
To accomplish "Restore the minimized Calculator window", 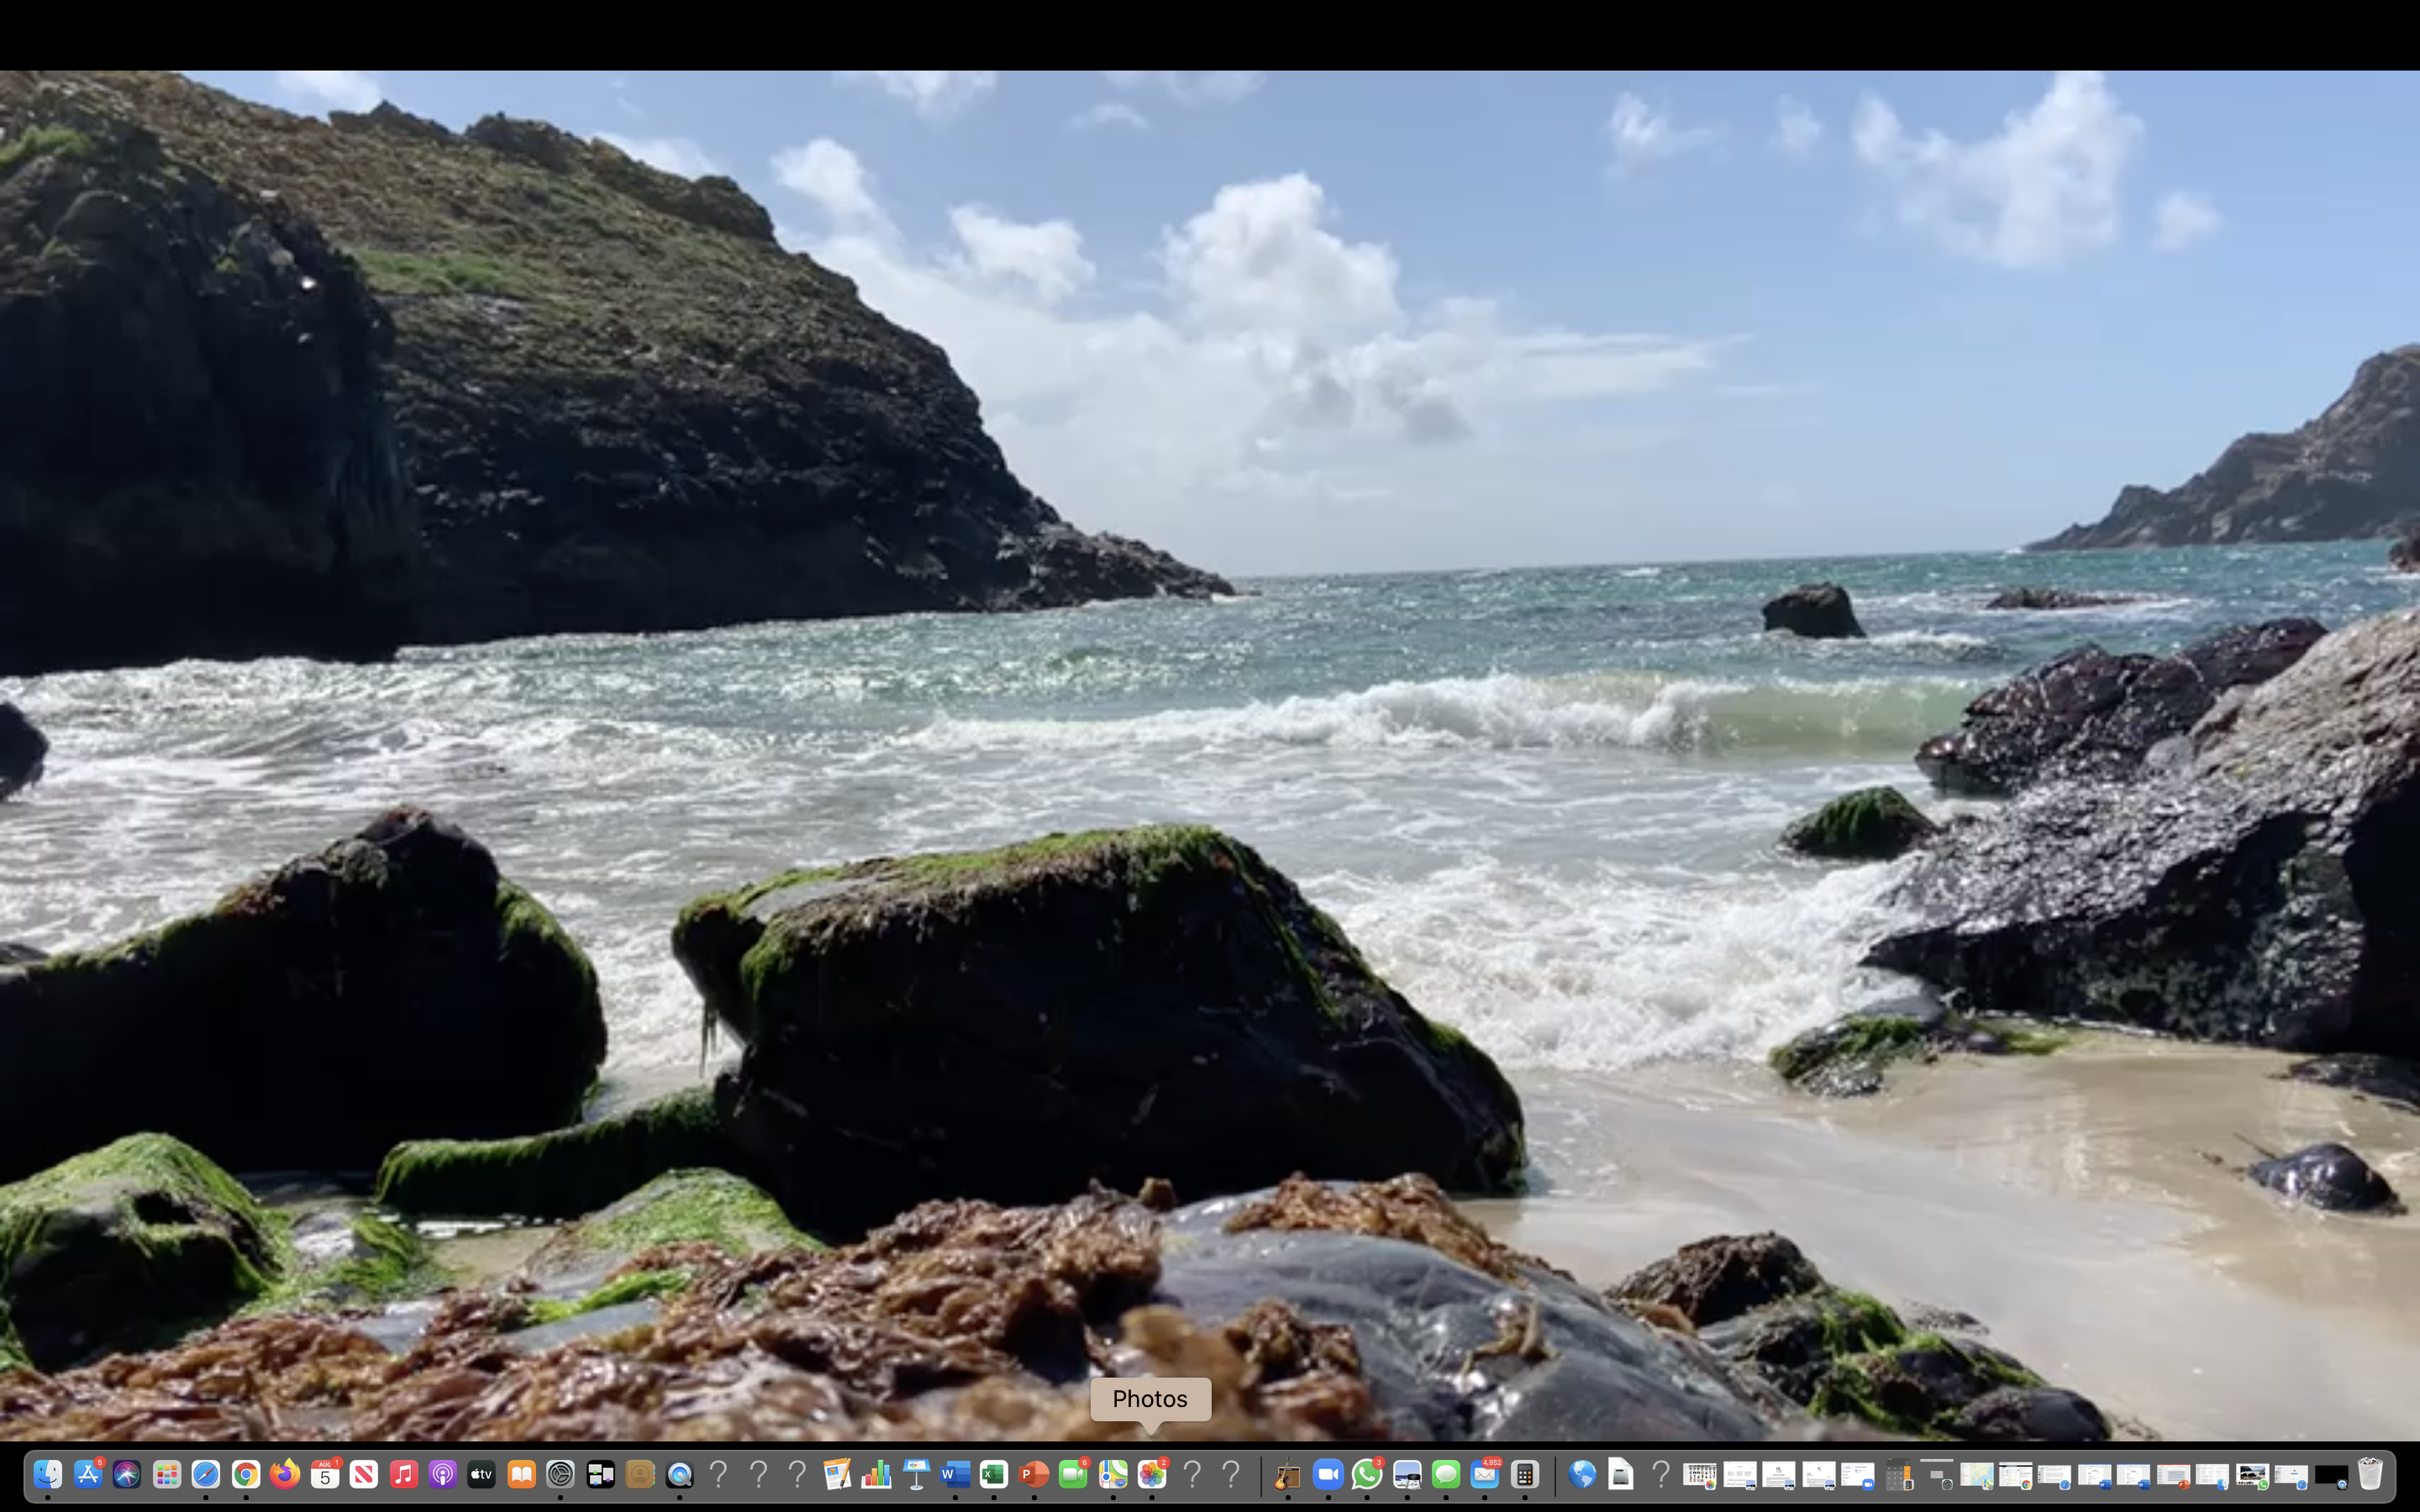I will click(1898, 1475).
